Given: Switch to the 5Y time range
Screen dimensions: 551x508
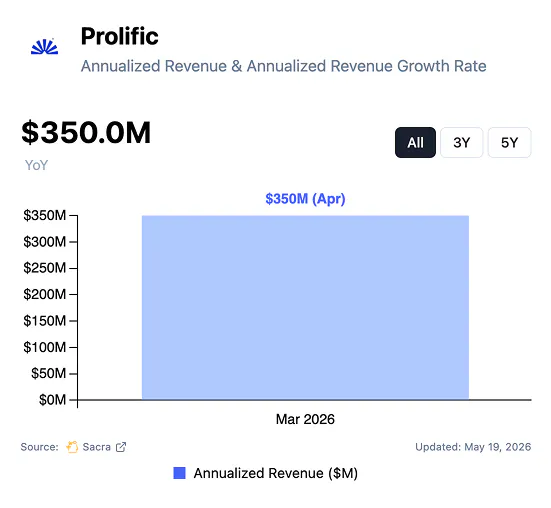Looking at the screenshot, I should coord(510,143).
